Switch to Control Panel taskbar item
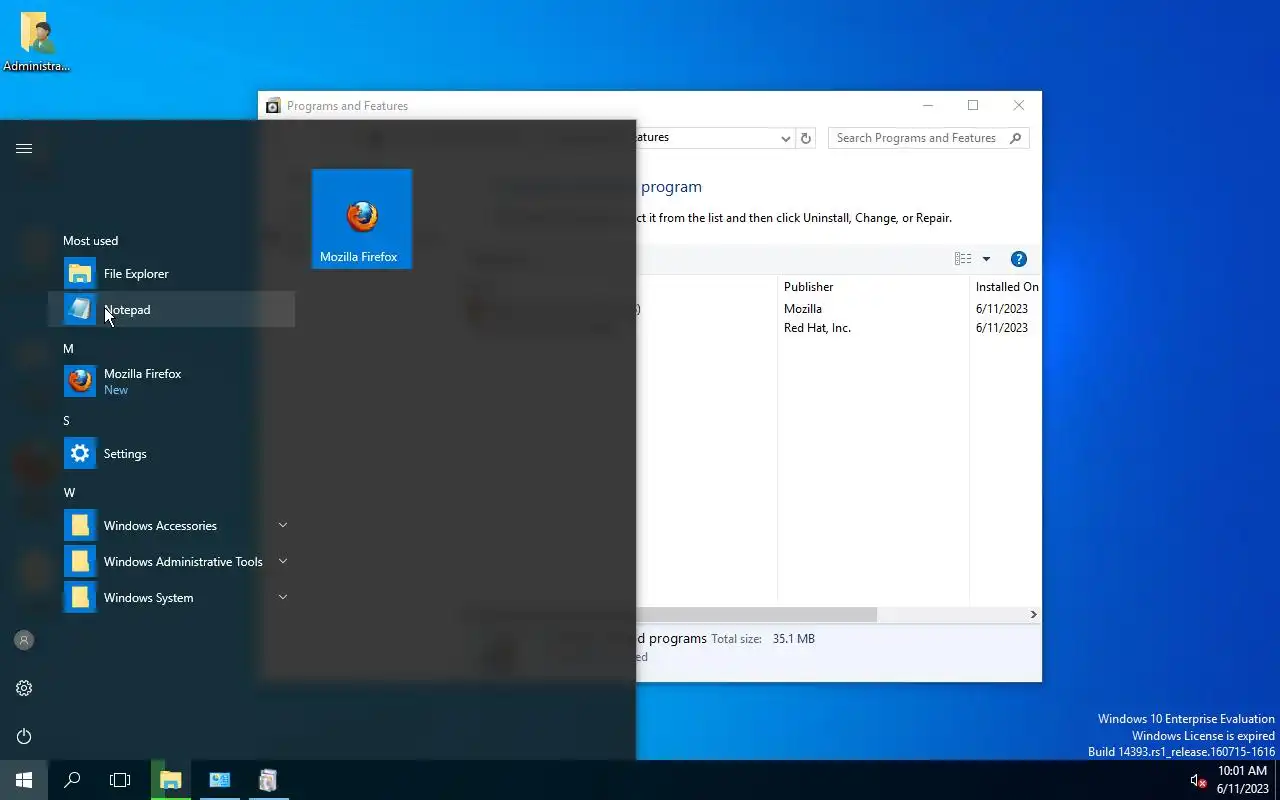Screen dimensions: 1280x800 point(220,780)
